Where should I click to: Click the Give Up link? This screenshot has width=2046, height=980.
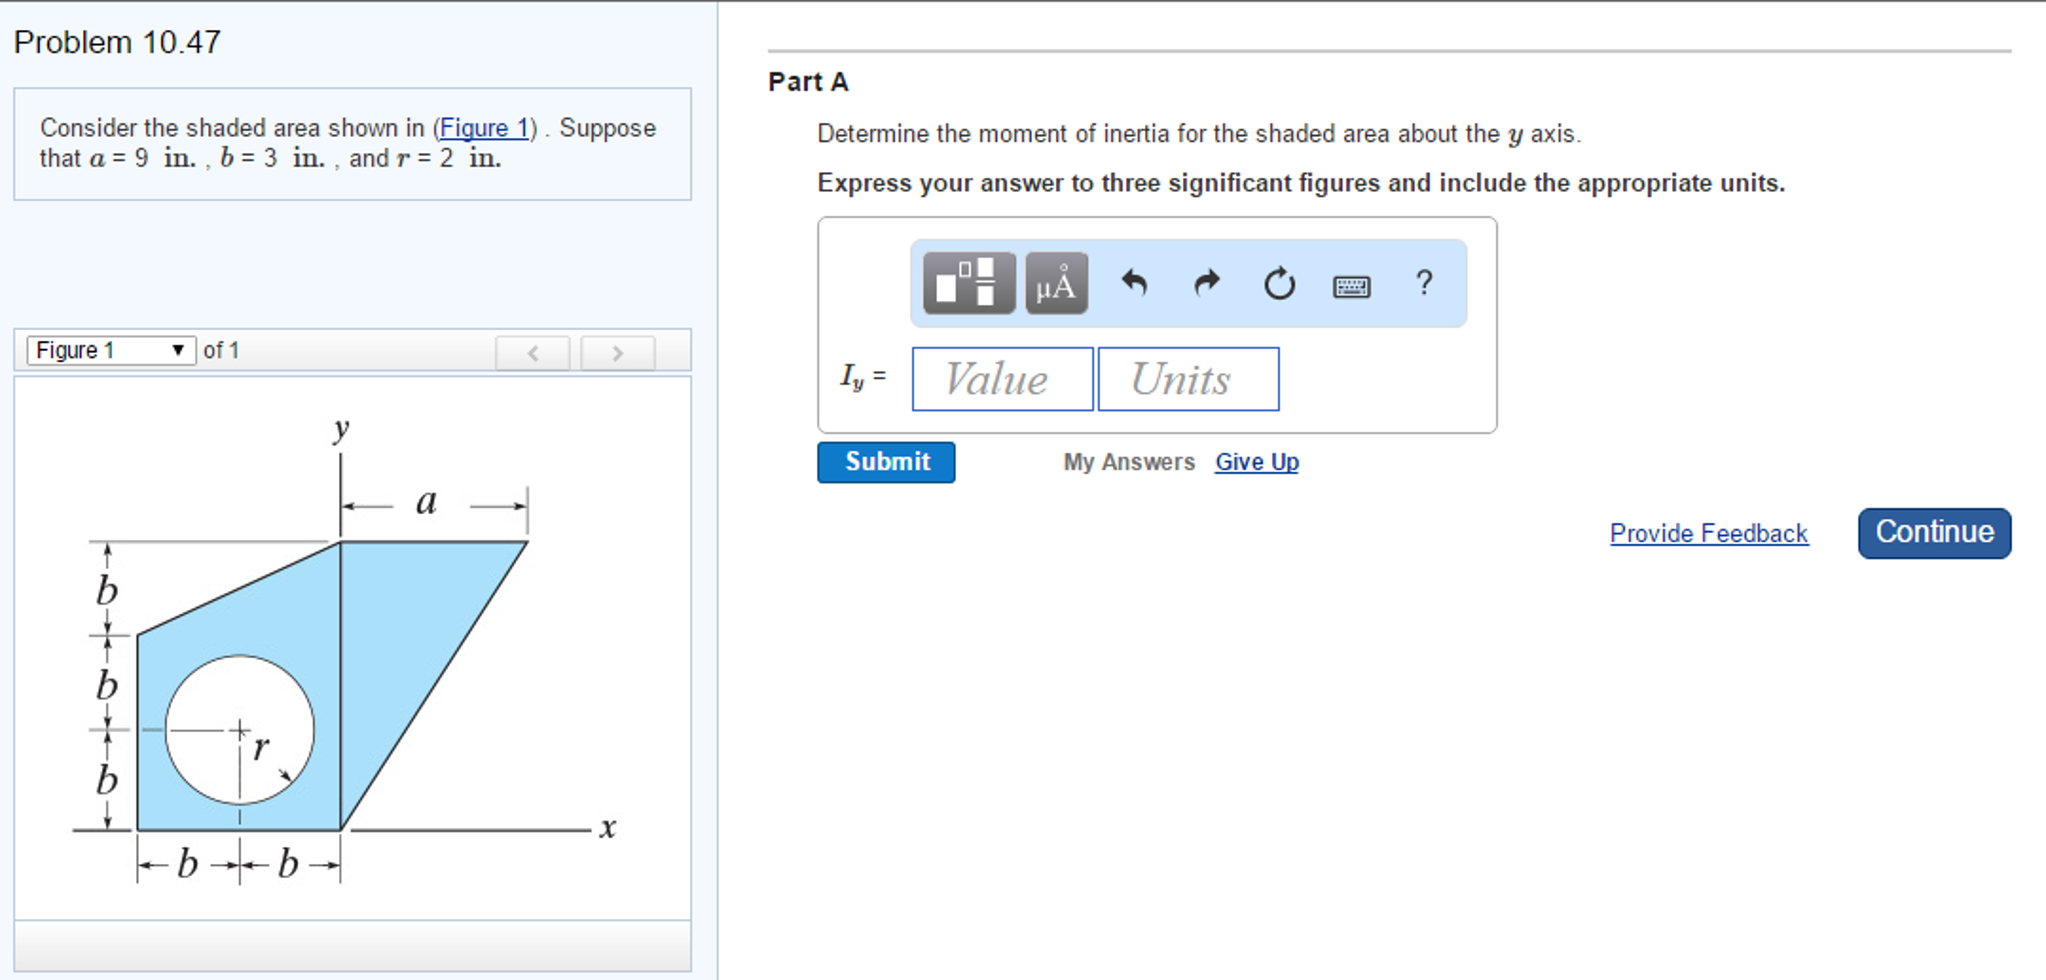1256,462
